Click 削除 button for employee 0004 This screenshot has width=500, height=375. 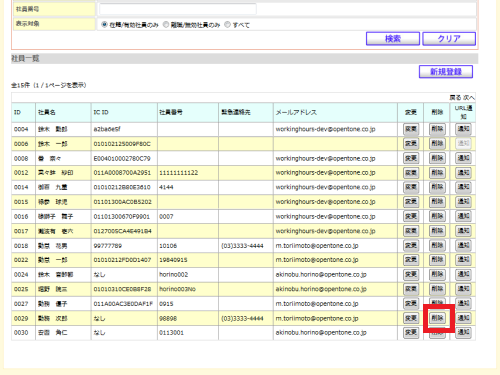[437, 129]
